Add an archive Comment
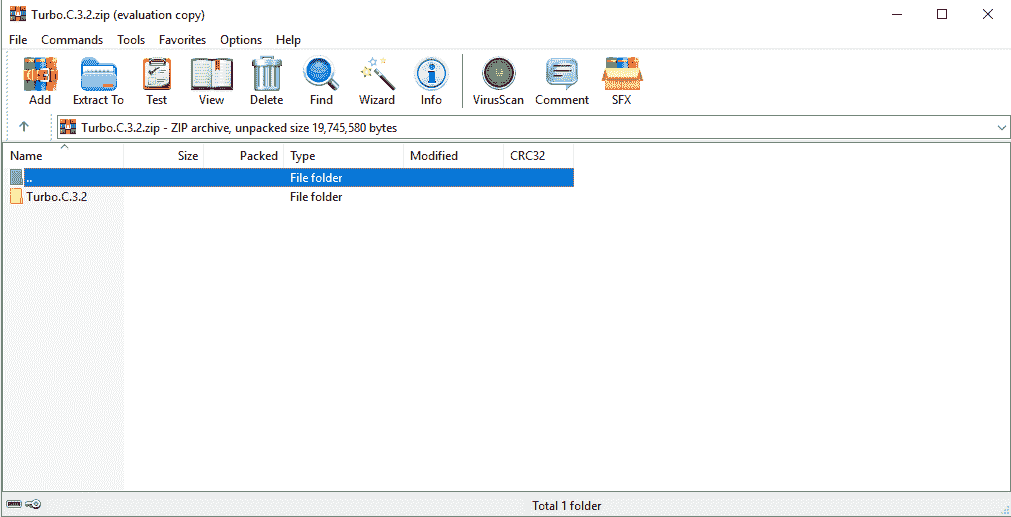 click(562, 81)
